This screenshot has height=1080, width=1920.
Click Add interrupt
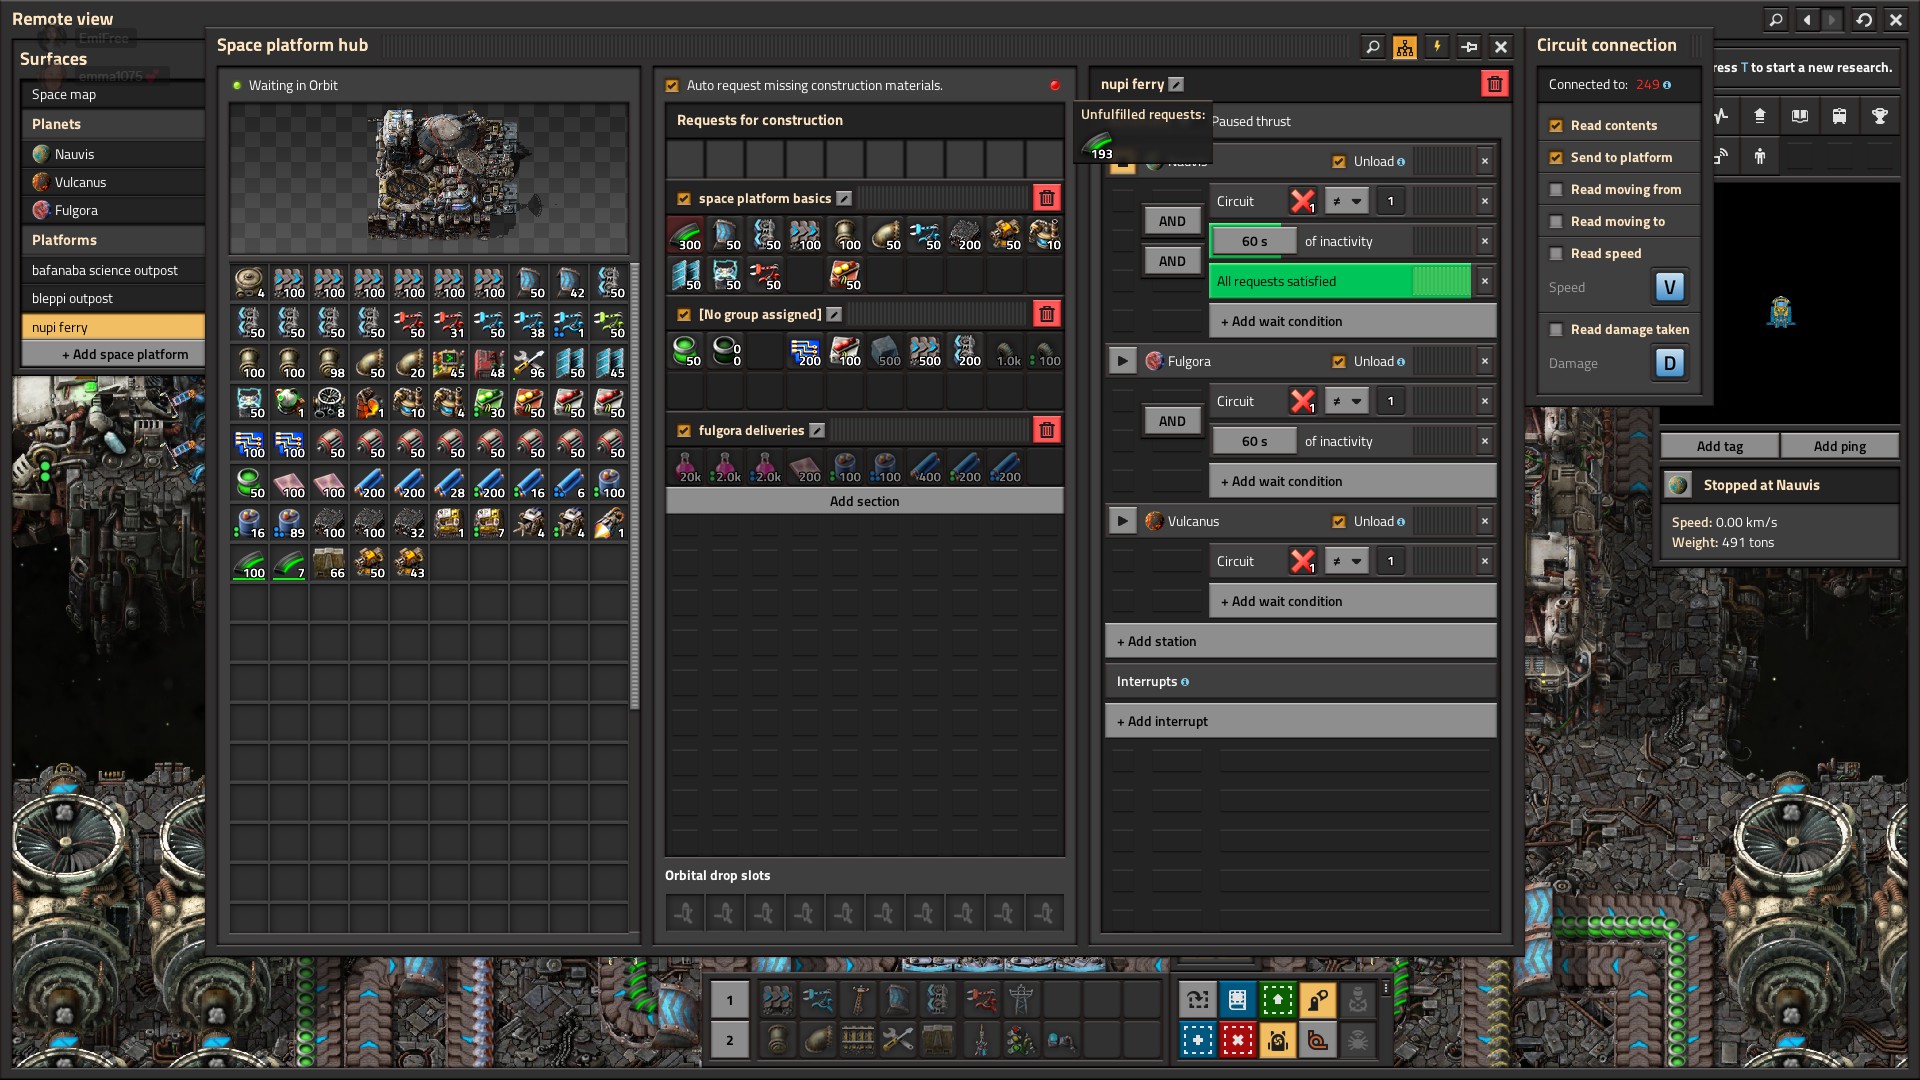coord(1300,721)
